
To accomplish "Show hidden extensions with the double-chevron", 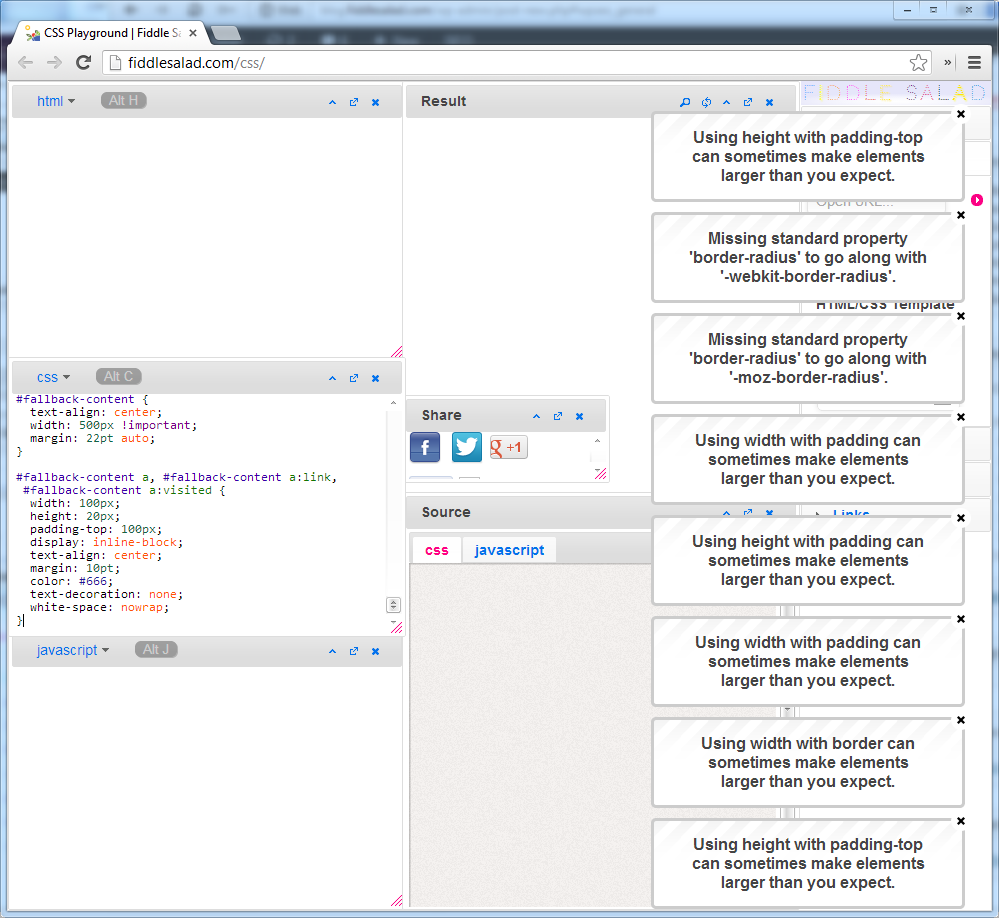I will click(x=947, y=62).
